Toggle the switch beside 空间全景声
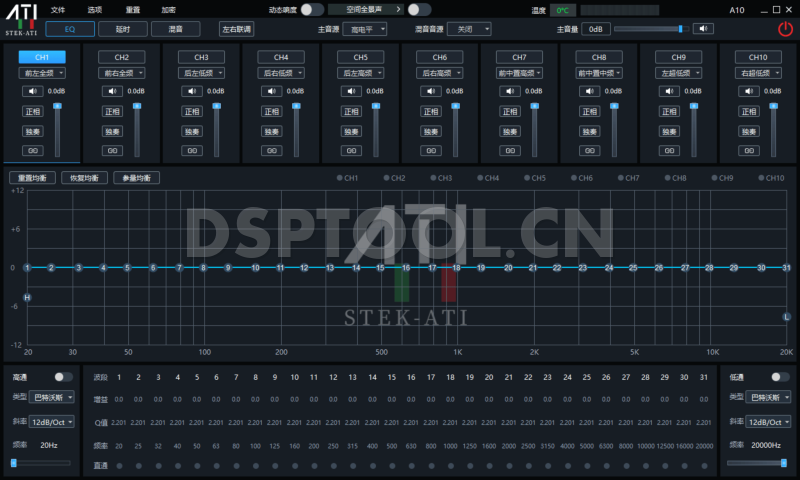The height and width of the screenshot is (480, 800). (x=419, y=10)
